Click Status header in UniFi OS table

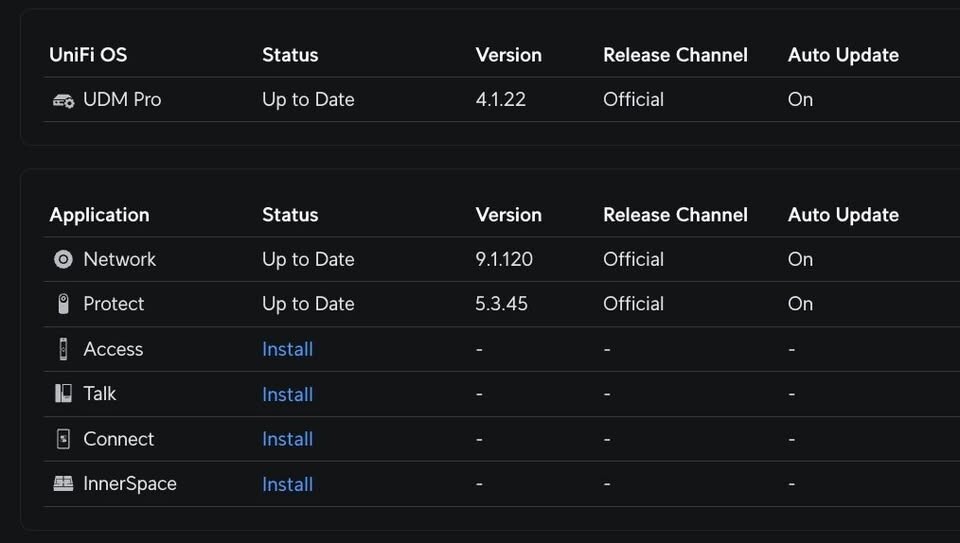click(x=290, y=55)
